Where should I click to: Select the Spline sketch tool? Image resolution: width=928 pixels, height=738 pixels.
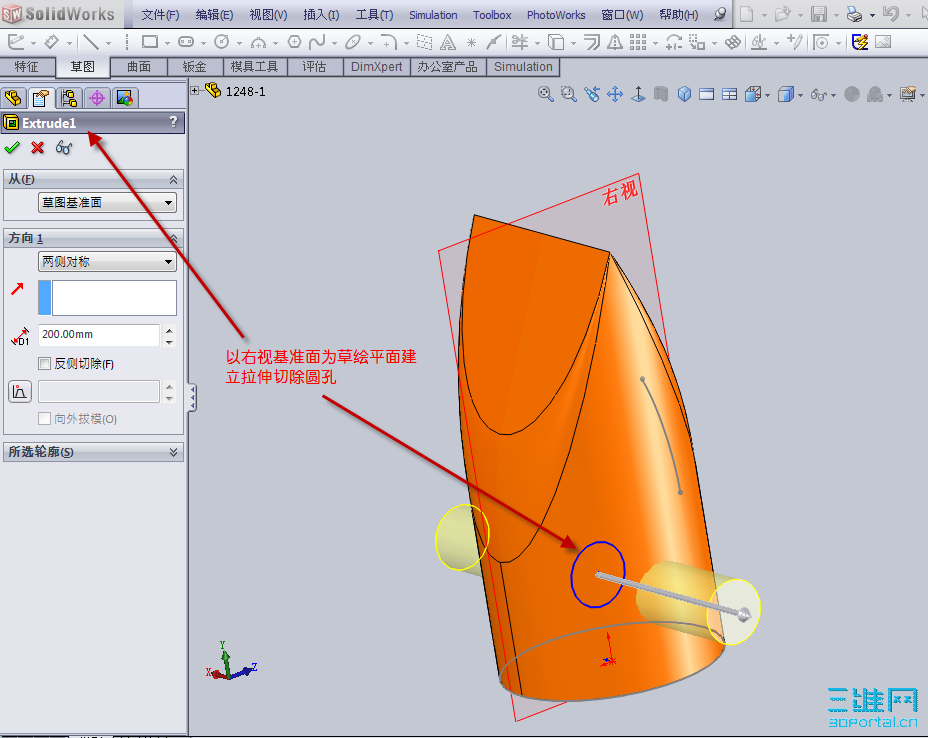317,42
